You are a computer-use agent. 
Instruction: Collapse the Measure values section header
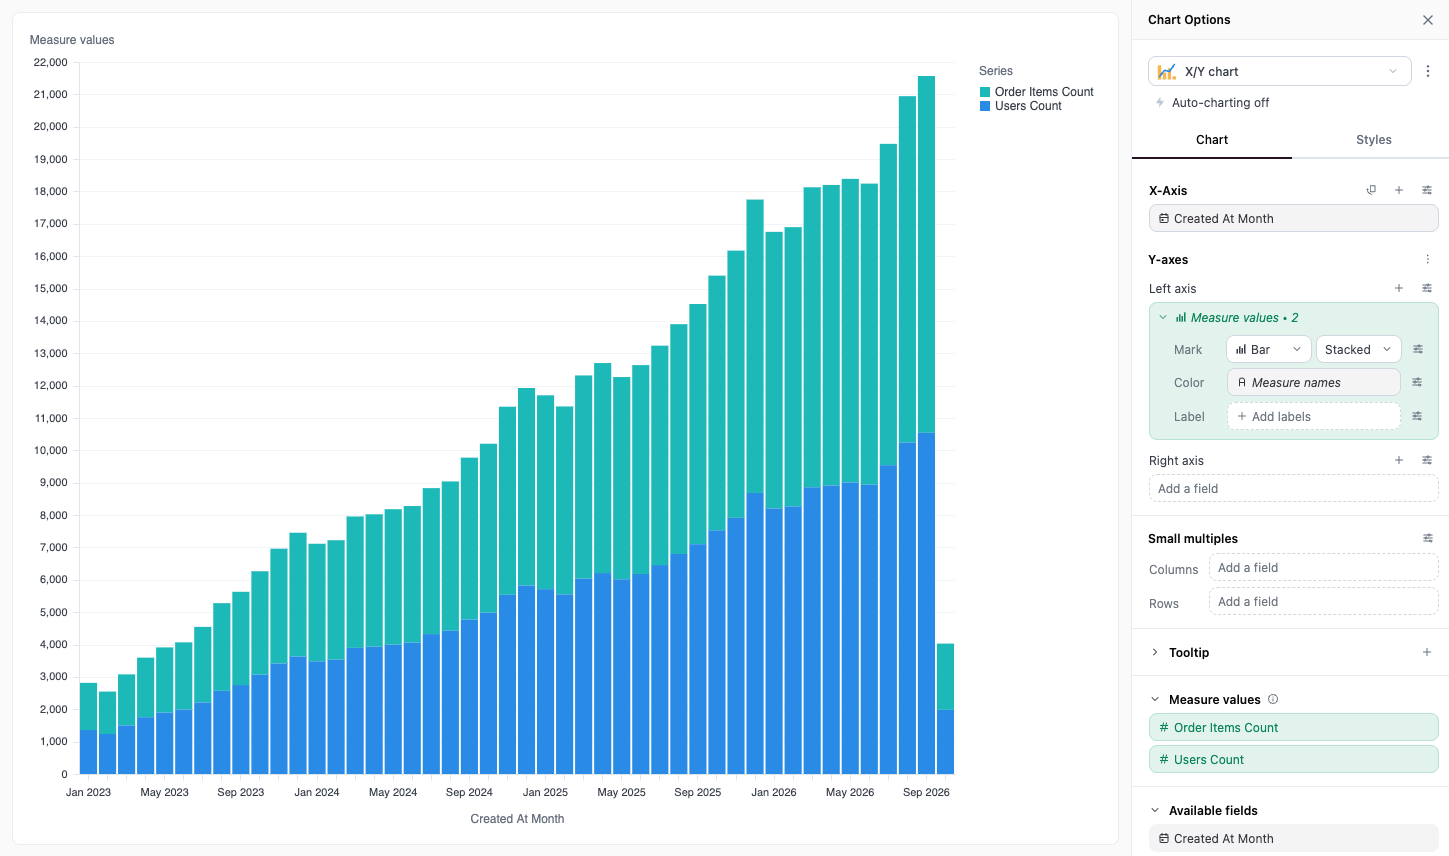(1155, 699)
